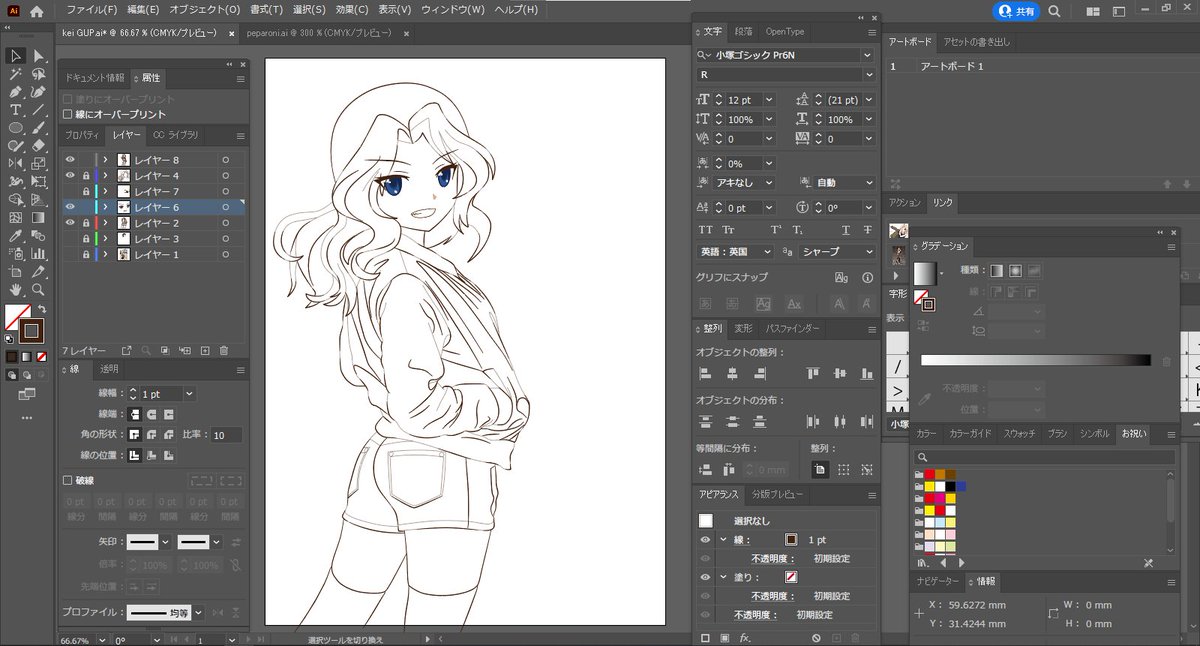The image size is (1200, 646).
Task: Select the Paintbrush tool
Action: [x=39, y=128]
